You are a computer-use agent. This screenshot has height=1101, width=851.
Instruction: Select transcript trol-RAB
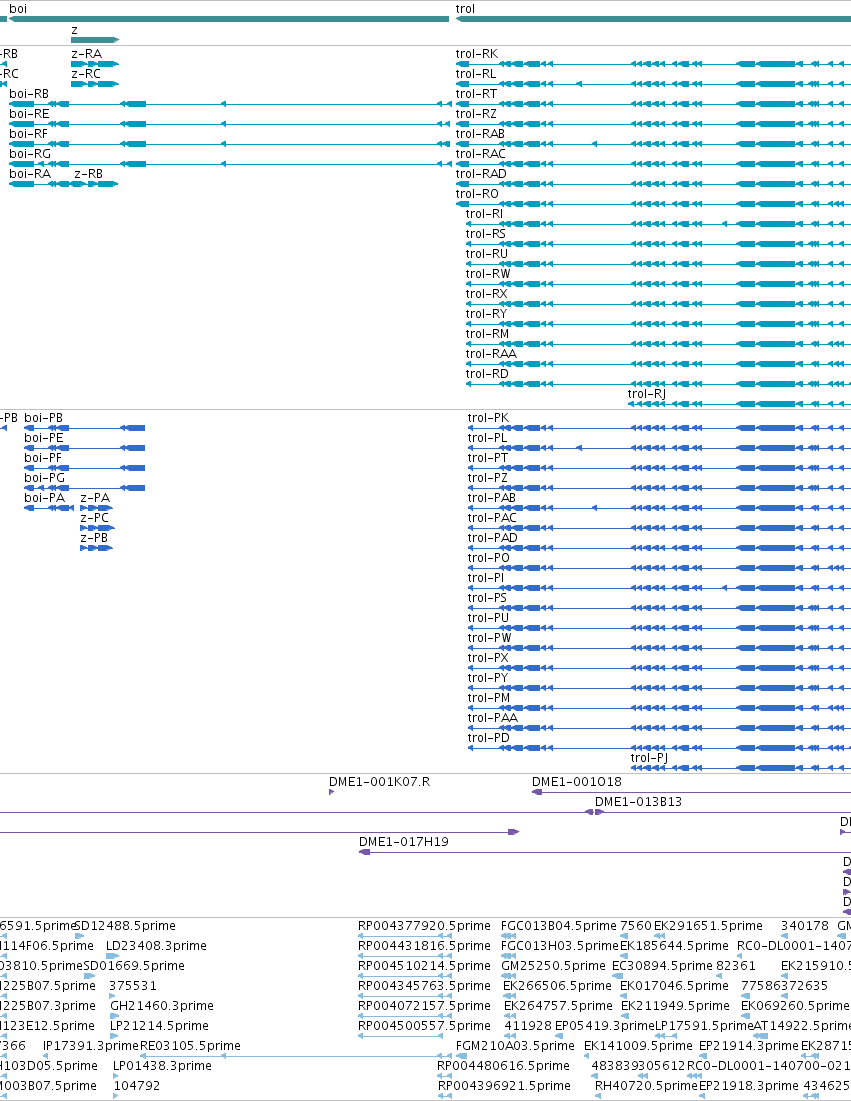(x=653, y=144)
